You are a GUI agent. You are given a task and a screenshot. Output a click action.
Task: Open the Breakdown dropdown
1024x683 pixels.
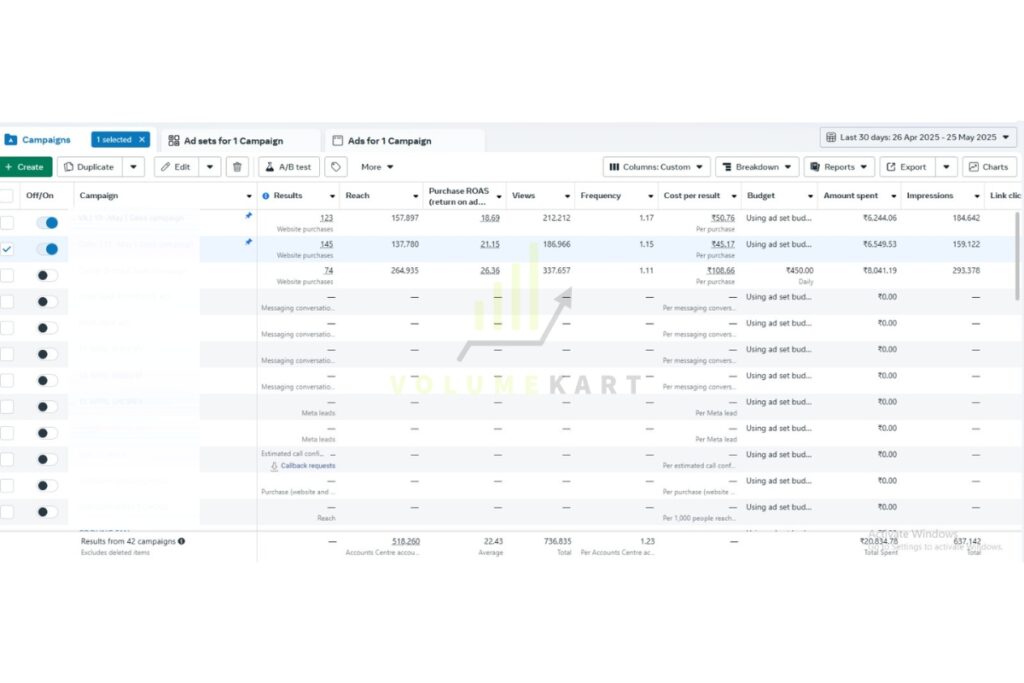(x=757, y=167)
